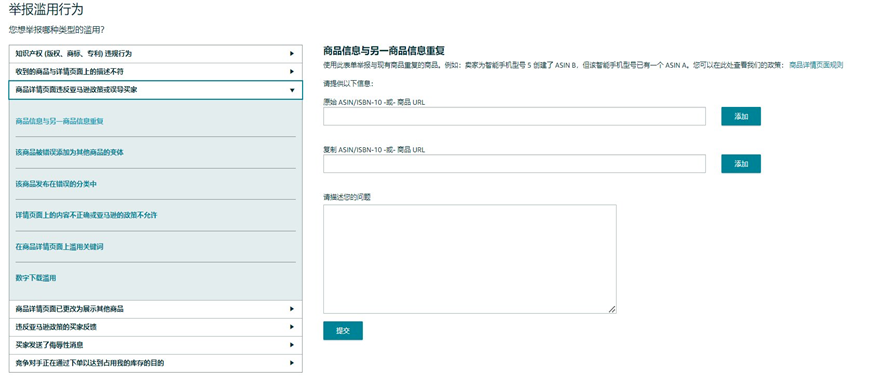This screenshot has height=383, width=873.
Task: Click 添加 button beside 复制 ASIN field
Action: [x=741, y=164]
